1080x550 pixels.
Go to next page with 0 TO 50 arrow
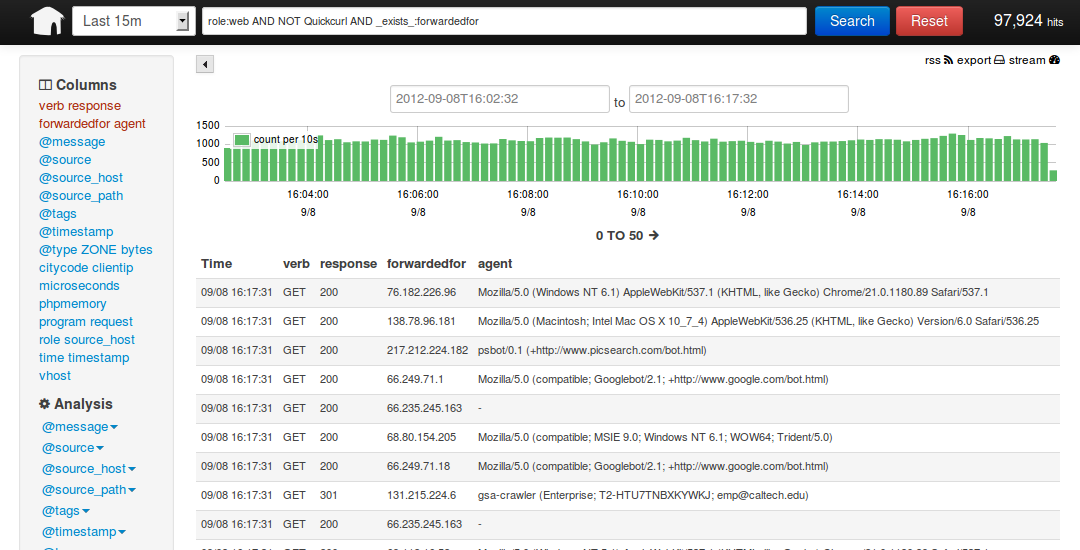(x=627, y=235)
